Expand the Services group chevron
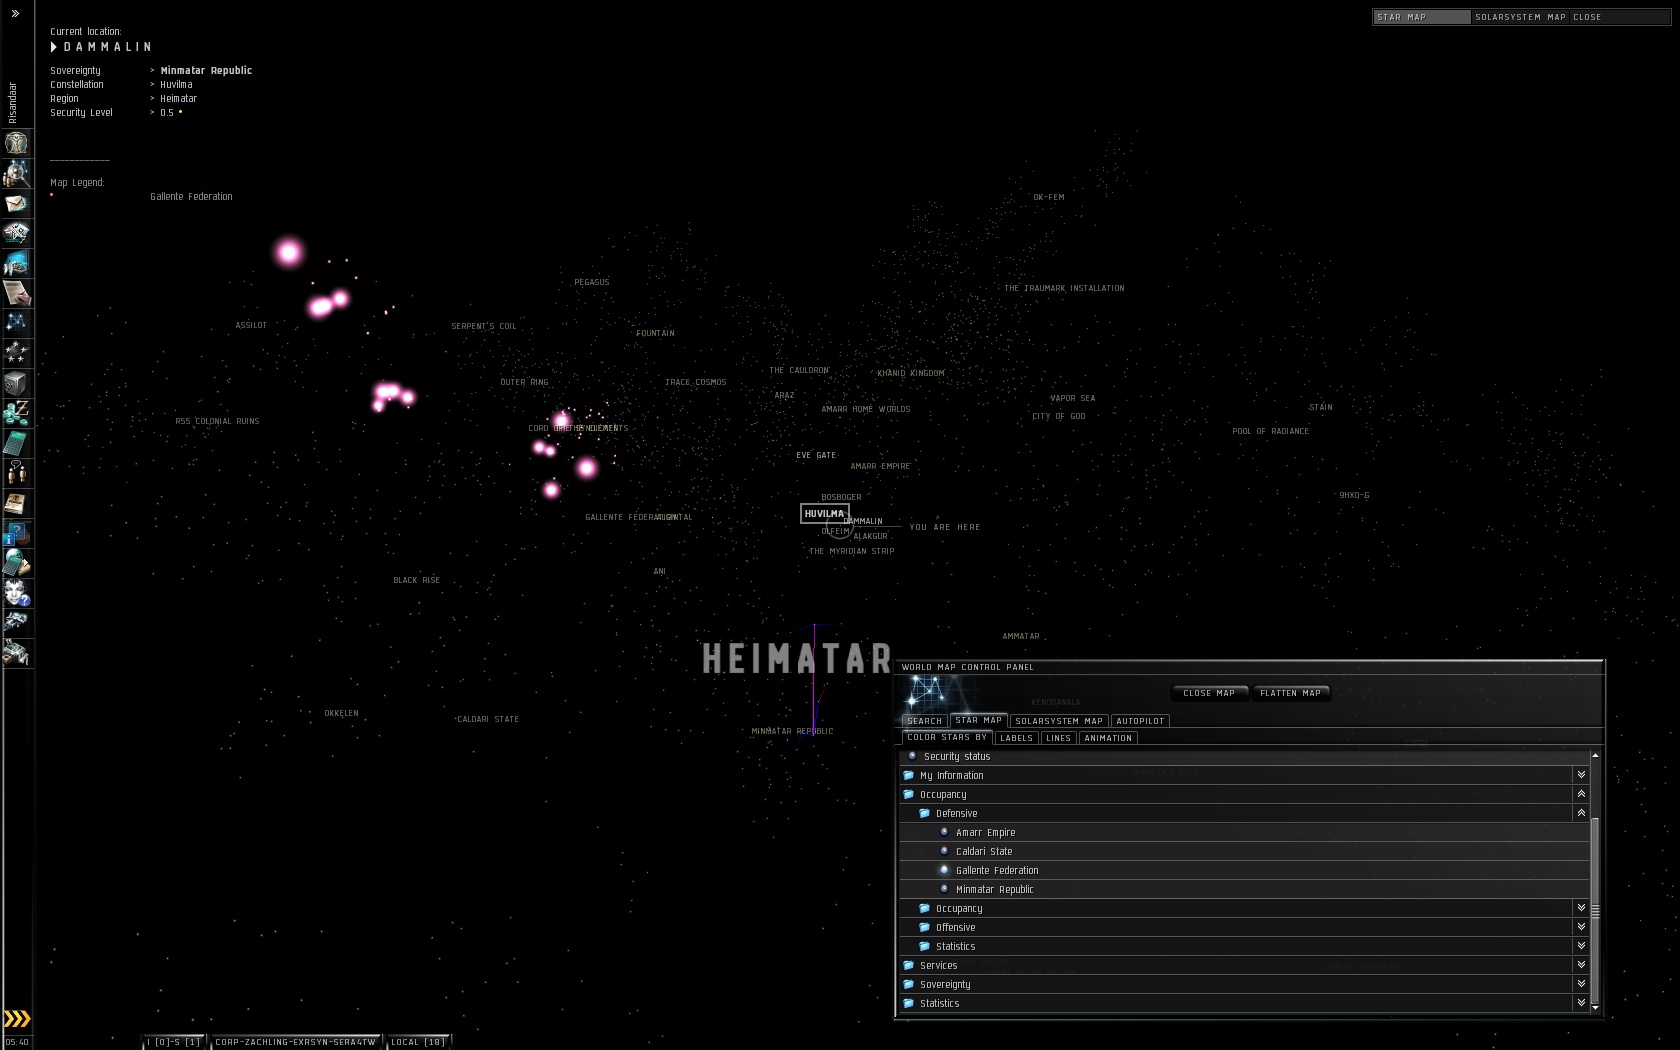This screenshot has height=1050, width=1680. [x=1581, y=965]
